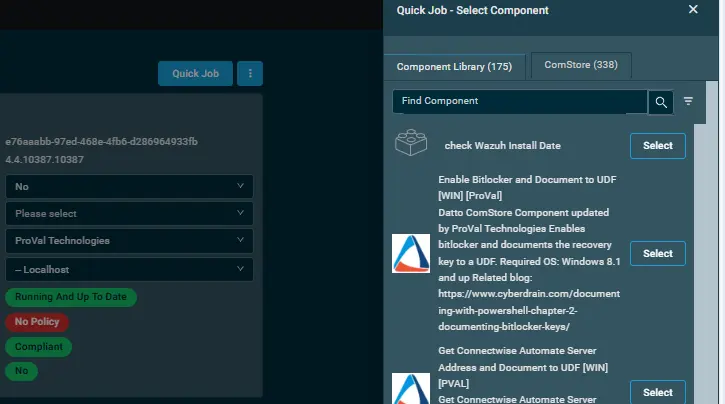
Task: Expand the ProVal Technologies dropdown
Action: click(129, 241)
